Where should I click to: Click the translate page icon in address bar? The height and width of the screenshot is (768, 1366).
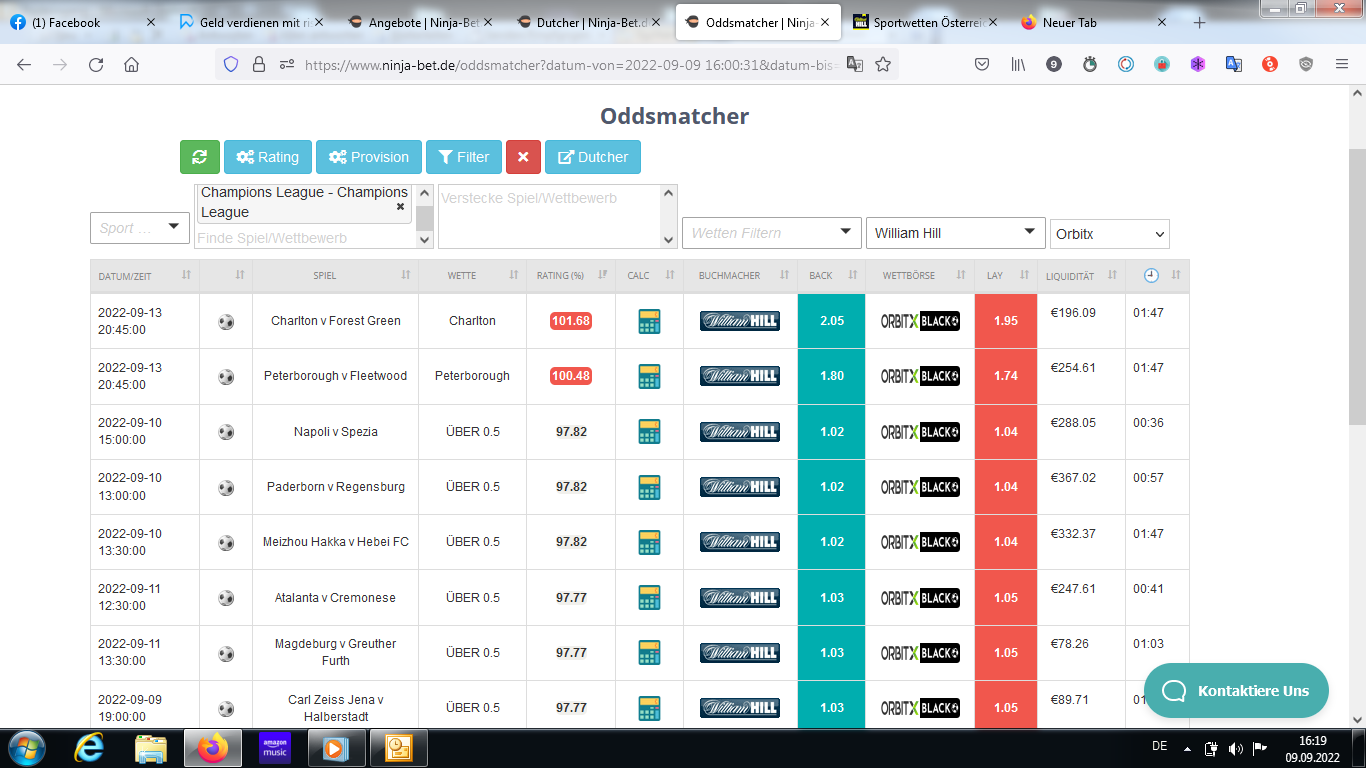(x=855, y=64)
